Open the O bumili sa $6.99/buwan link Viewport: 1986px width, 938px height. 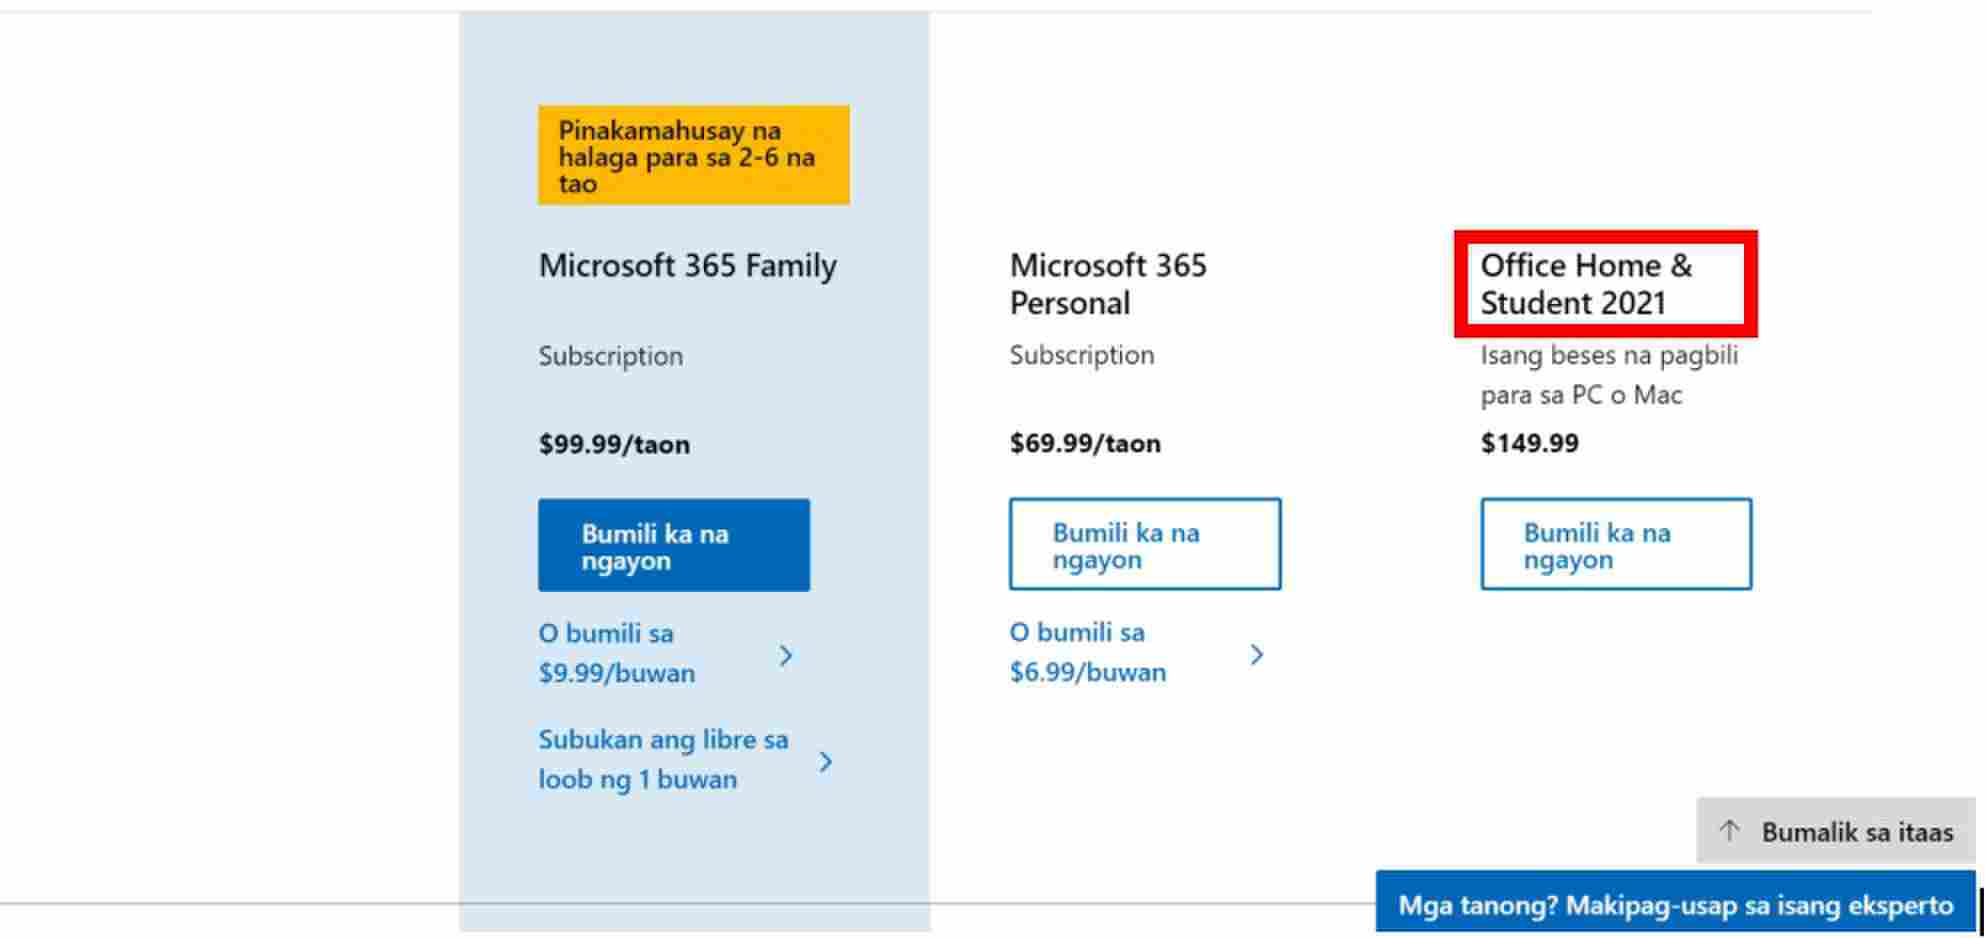point(1087,652)
